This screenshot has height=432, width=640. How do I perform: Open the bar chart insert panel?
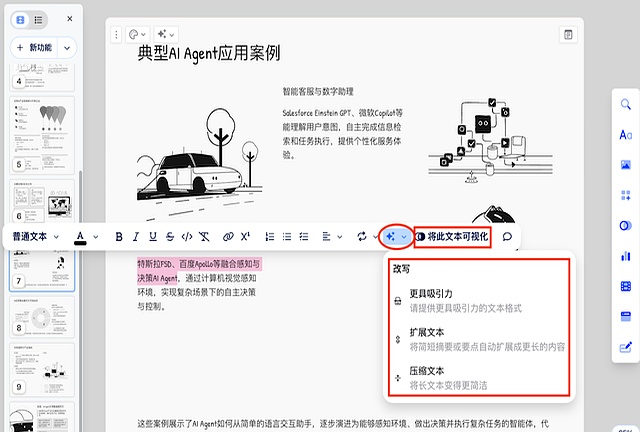[x=626, y=256]
